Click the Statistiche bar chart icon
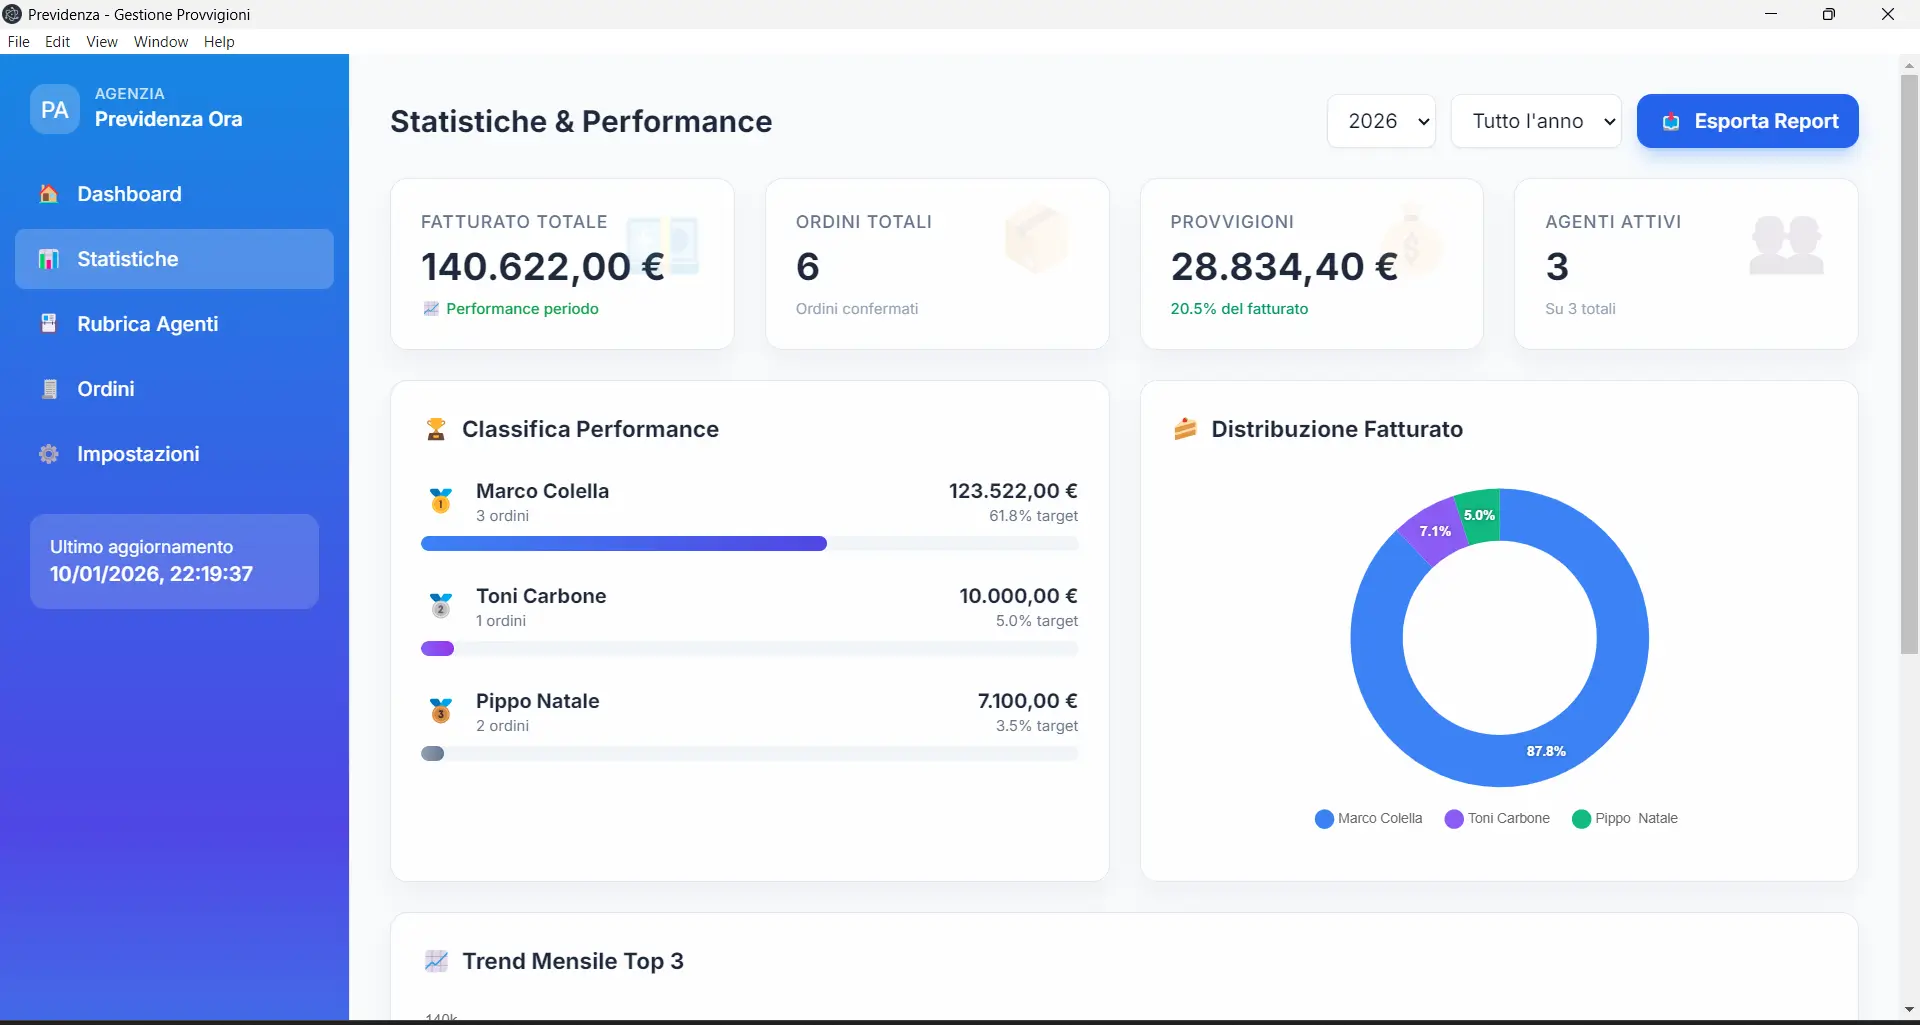 (48, 259)
